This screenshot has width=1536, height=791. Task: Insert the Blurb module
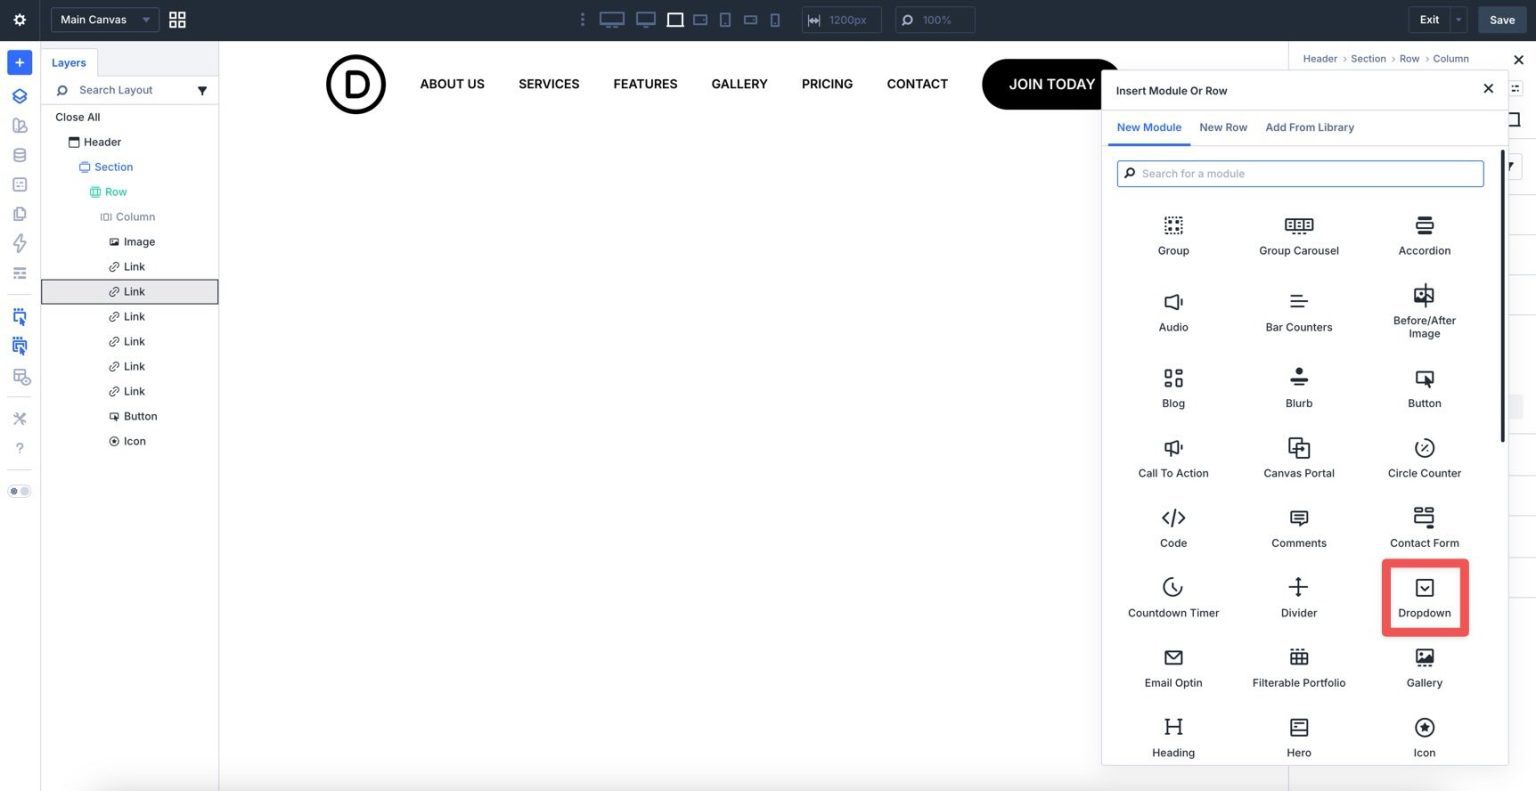click(1298, 388)
